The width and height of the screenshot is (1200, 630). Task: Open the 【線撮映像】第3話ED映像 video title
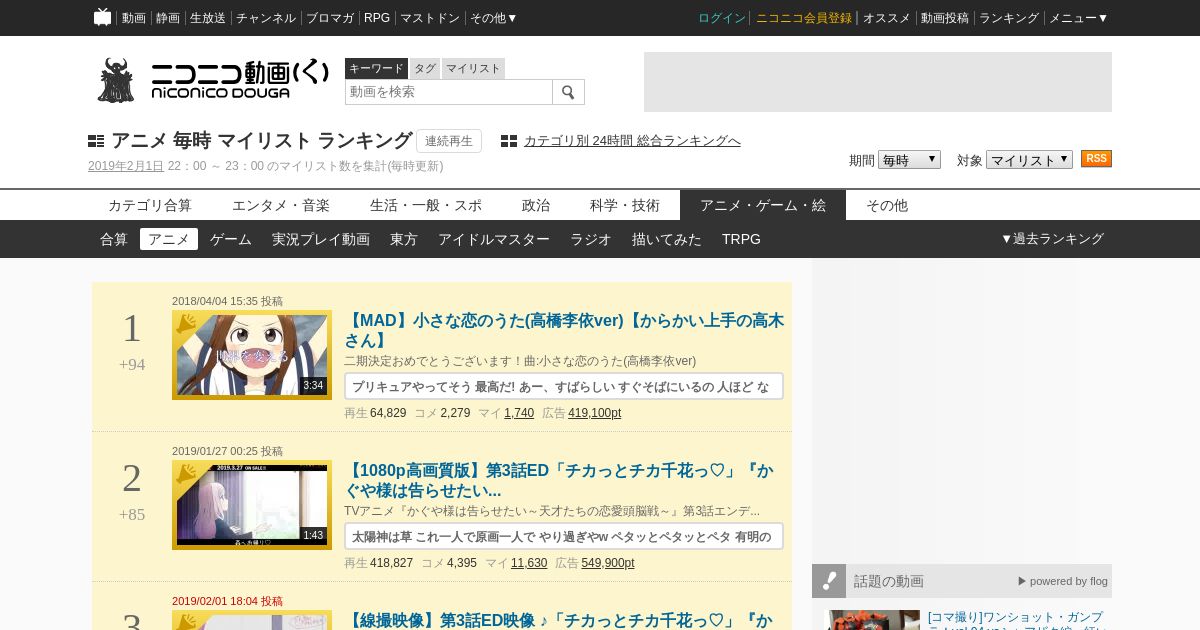[559, 621]
